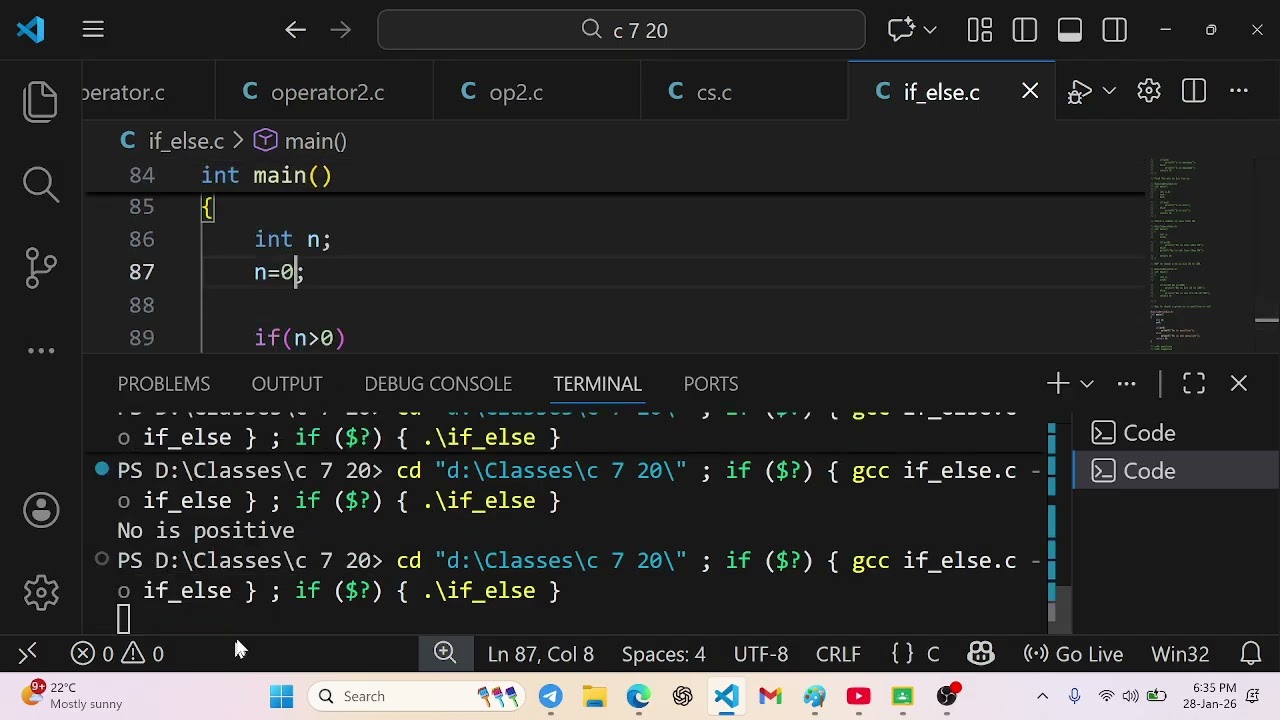Open Telegram from the taskbar
This screenshot has width=1280, height=720.
(550, 696)
